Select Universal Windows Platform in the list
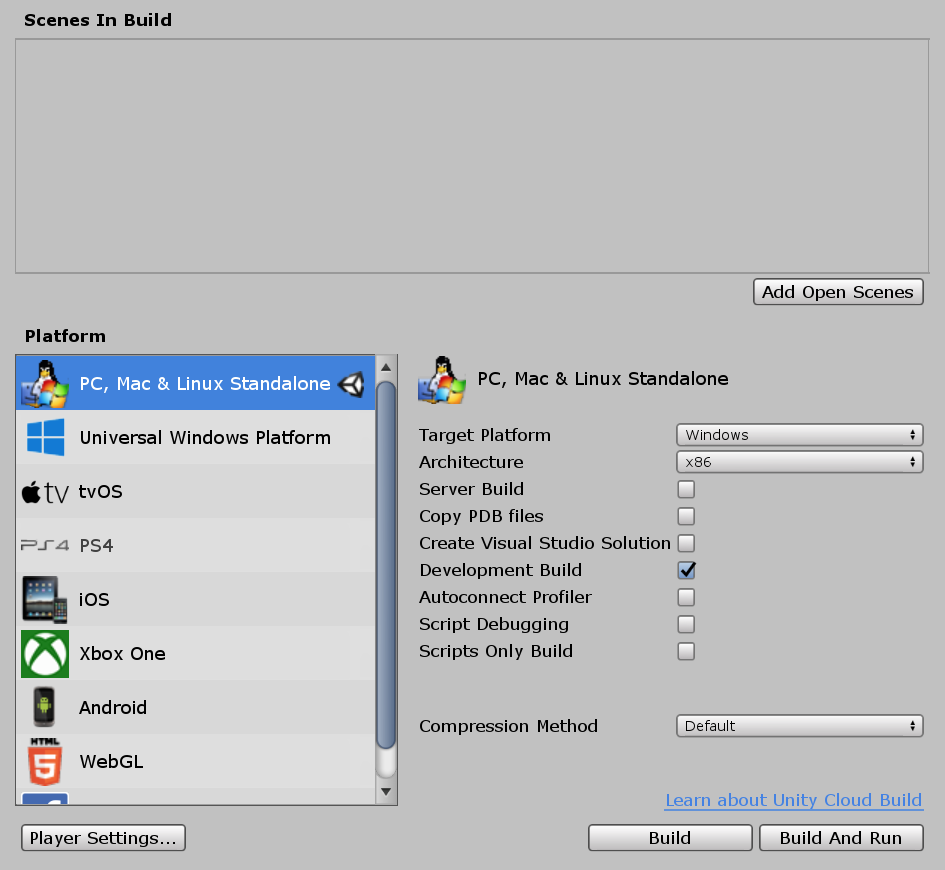Screen dimensions: 945x870 click(x=195, y=437)
